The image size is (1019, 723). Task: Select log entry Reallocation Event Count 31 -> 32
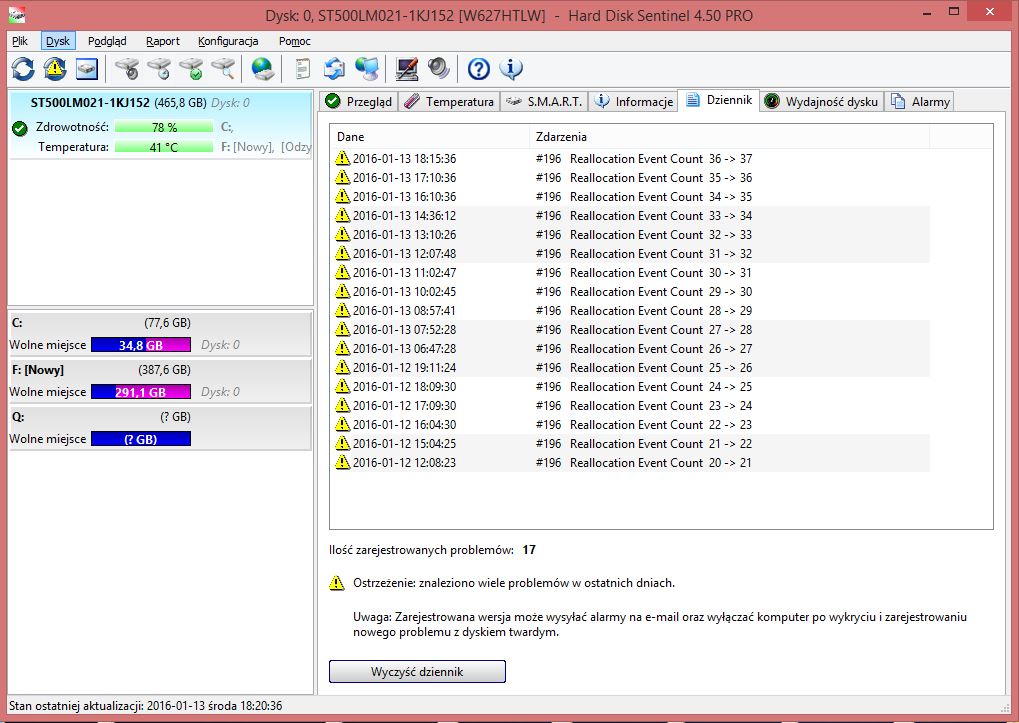pyautogui.click(x=630, y=253)
